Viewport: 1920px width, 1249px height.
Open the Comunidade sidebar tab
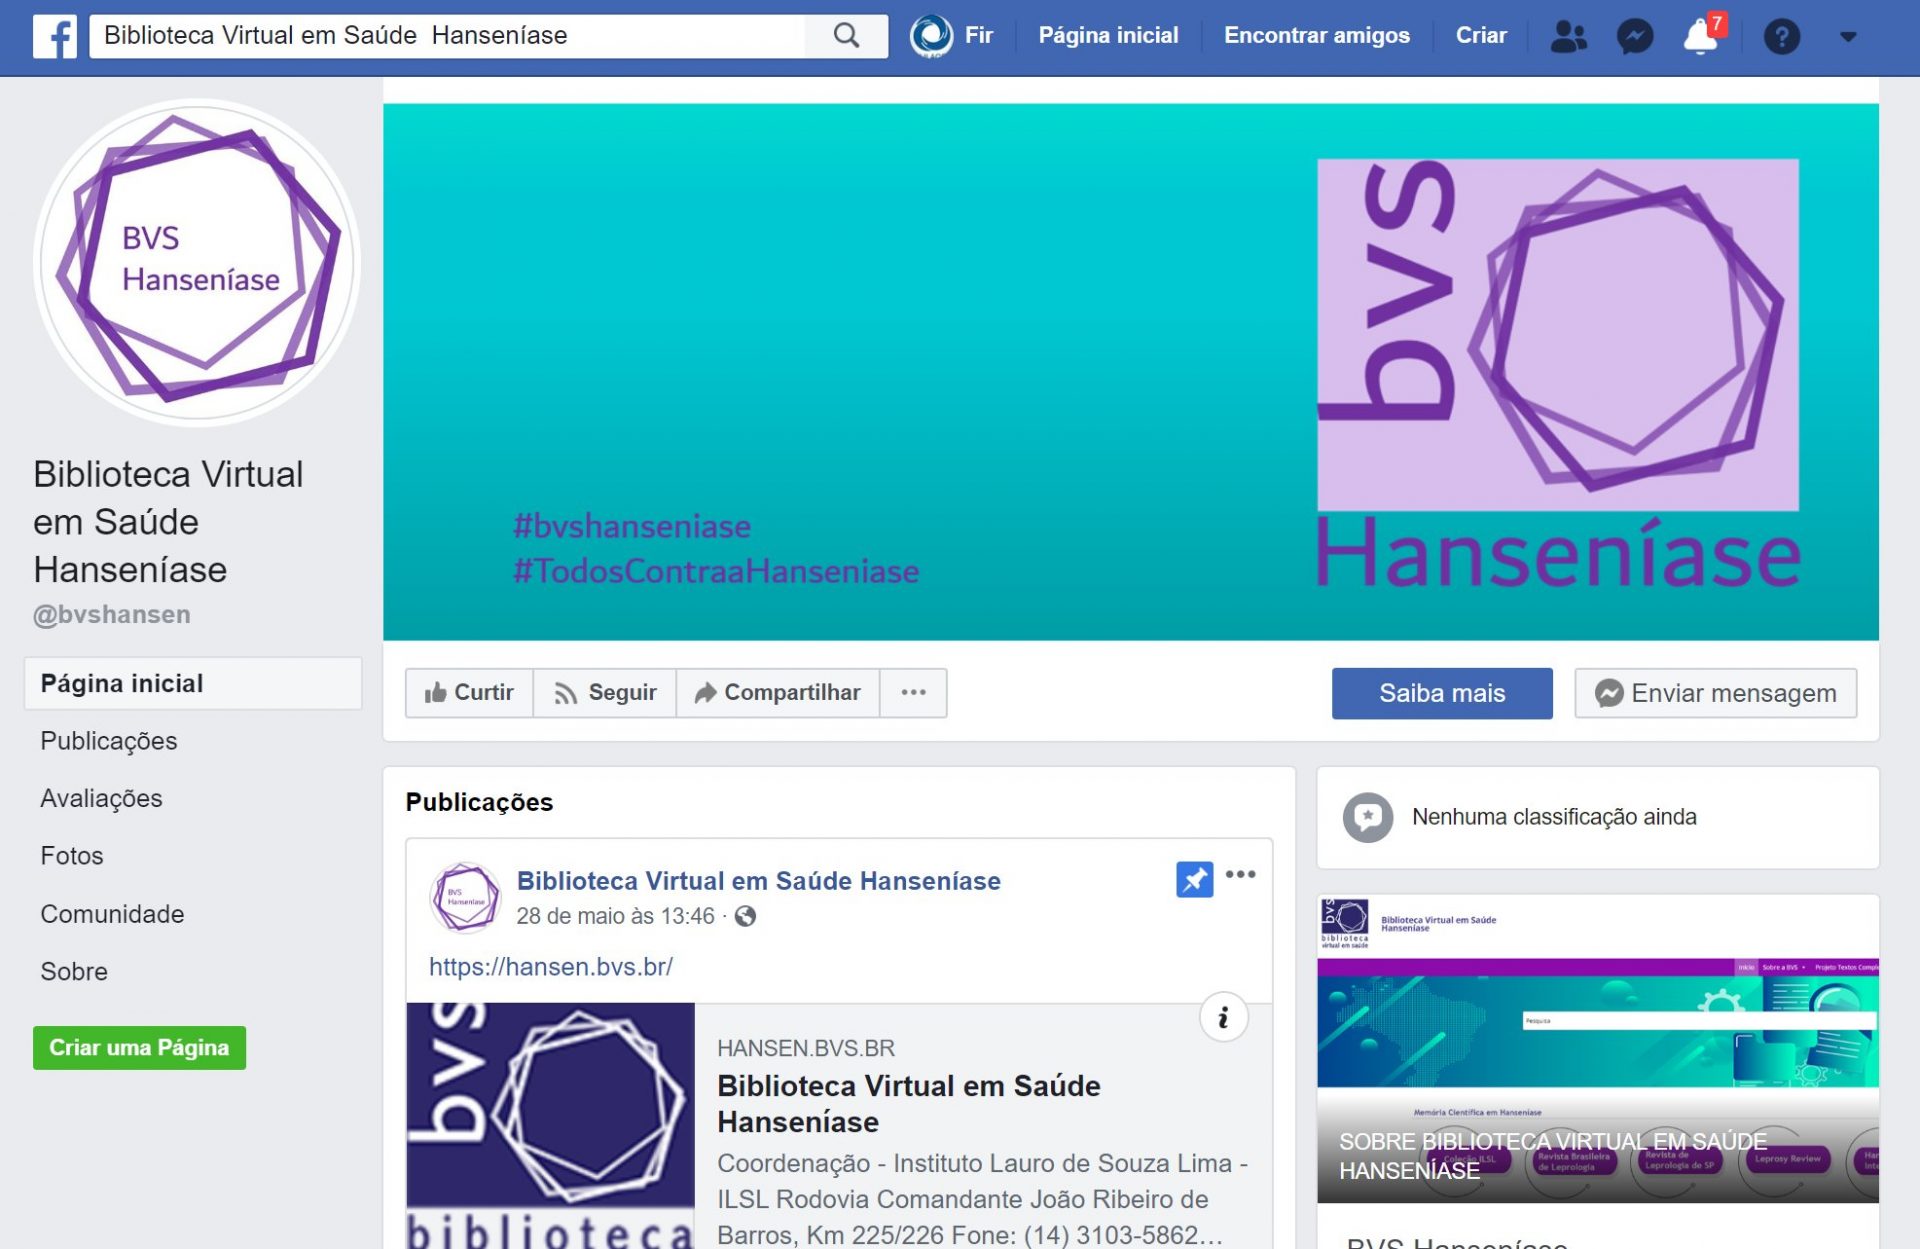[x=112, y=914]
